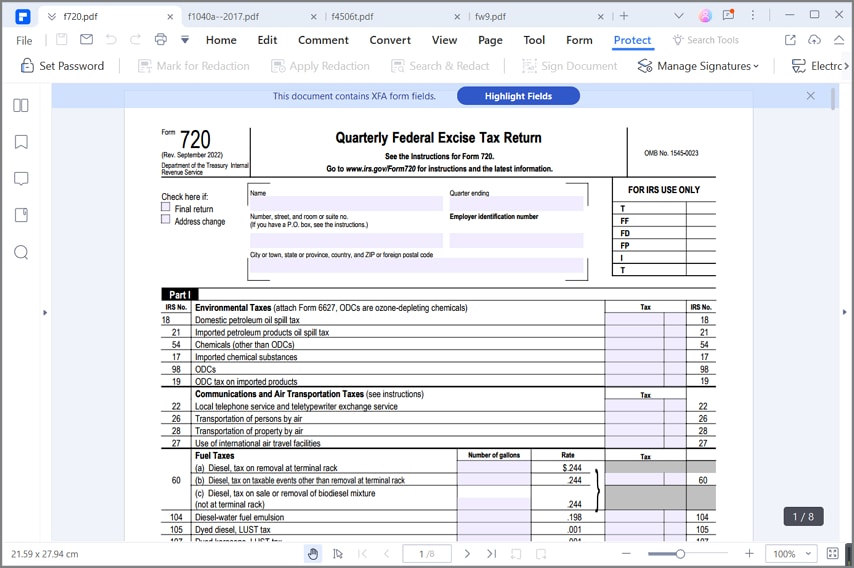
Task: Open the bookmarks panel icon
Action: coord(21,142)
